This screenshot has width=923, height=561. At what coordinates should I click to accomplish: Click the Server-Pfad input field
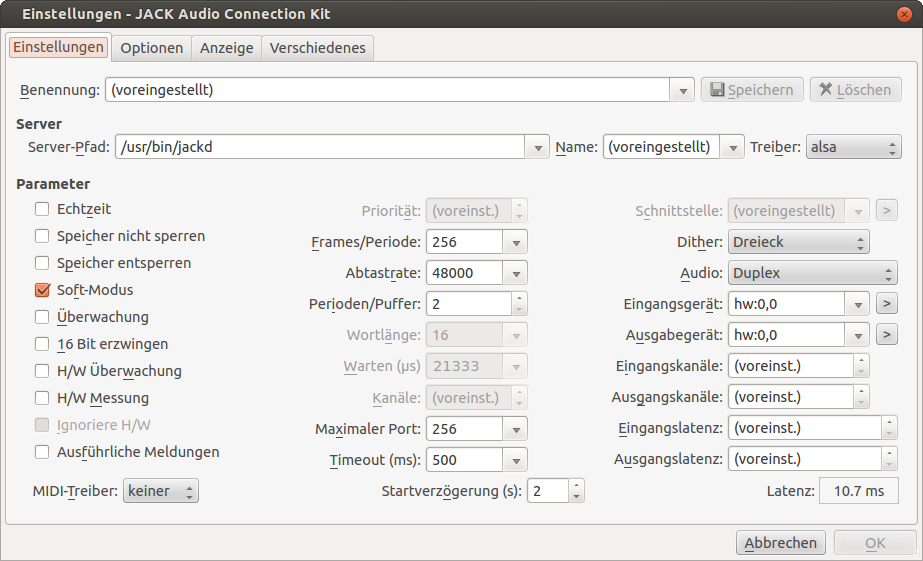pos(320,147)
